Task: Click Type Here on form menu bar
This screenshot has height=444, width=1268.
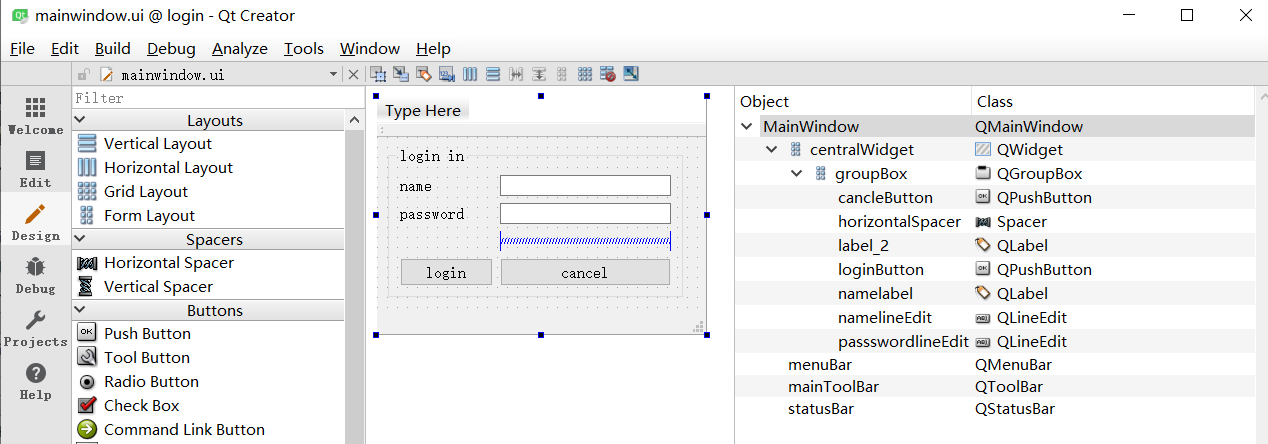Action: tap(423, 111)
